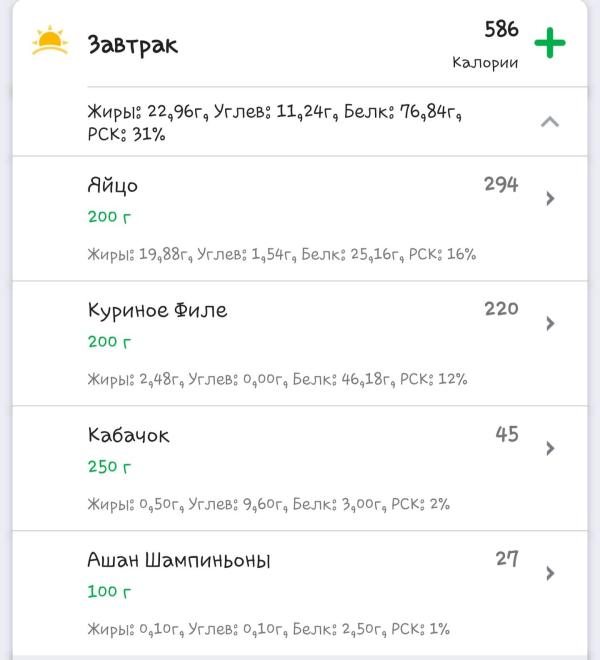The width and height of the screenshot is (600, 660).
Task: Tap the green plus to add breakfast food
Action: [549, 44]
